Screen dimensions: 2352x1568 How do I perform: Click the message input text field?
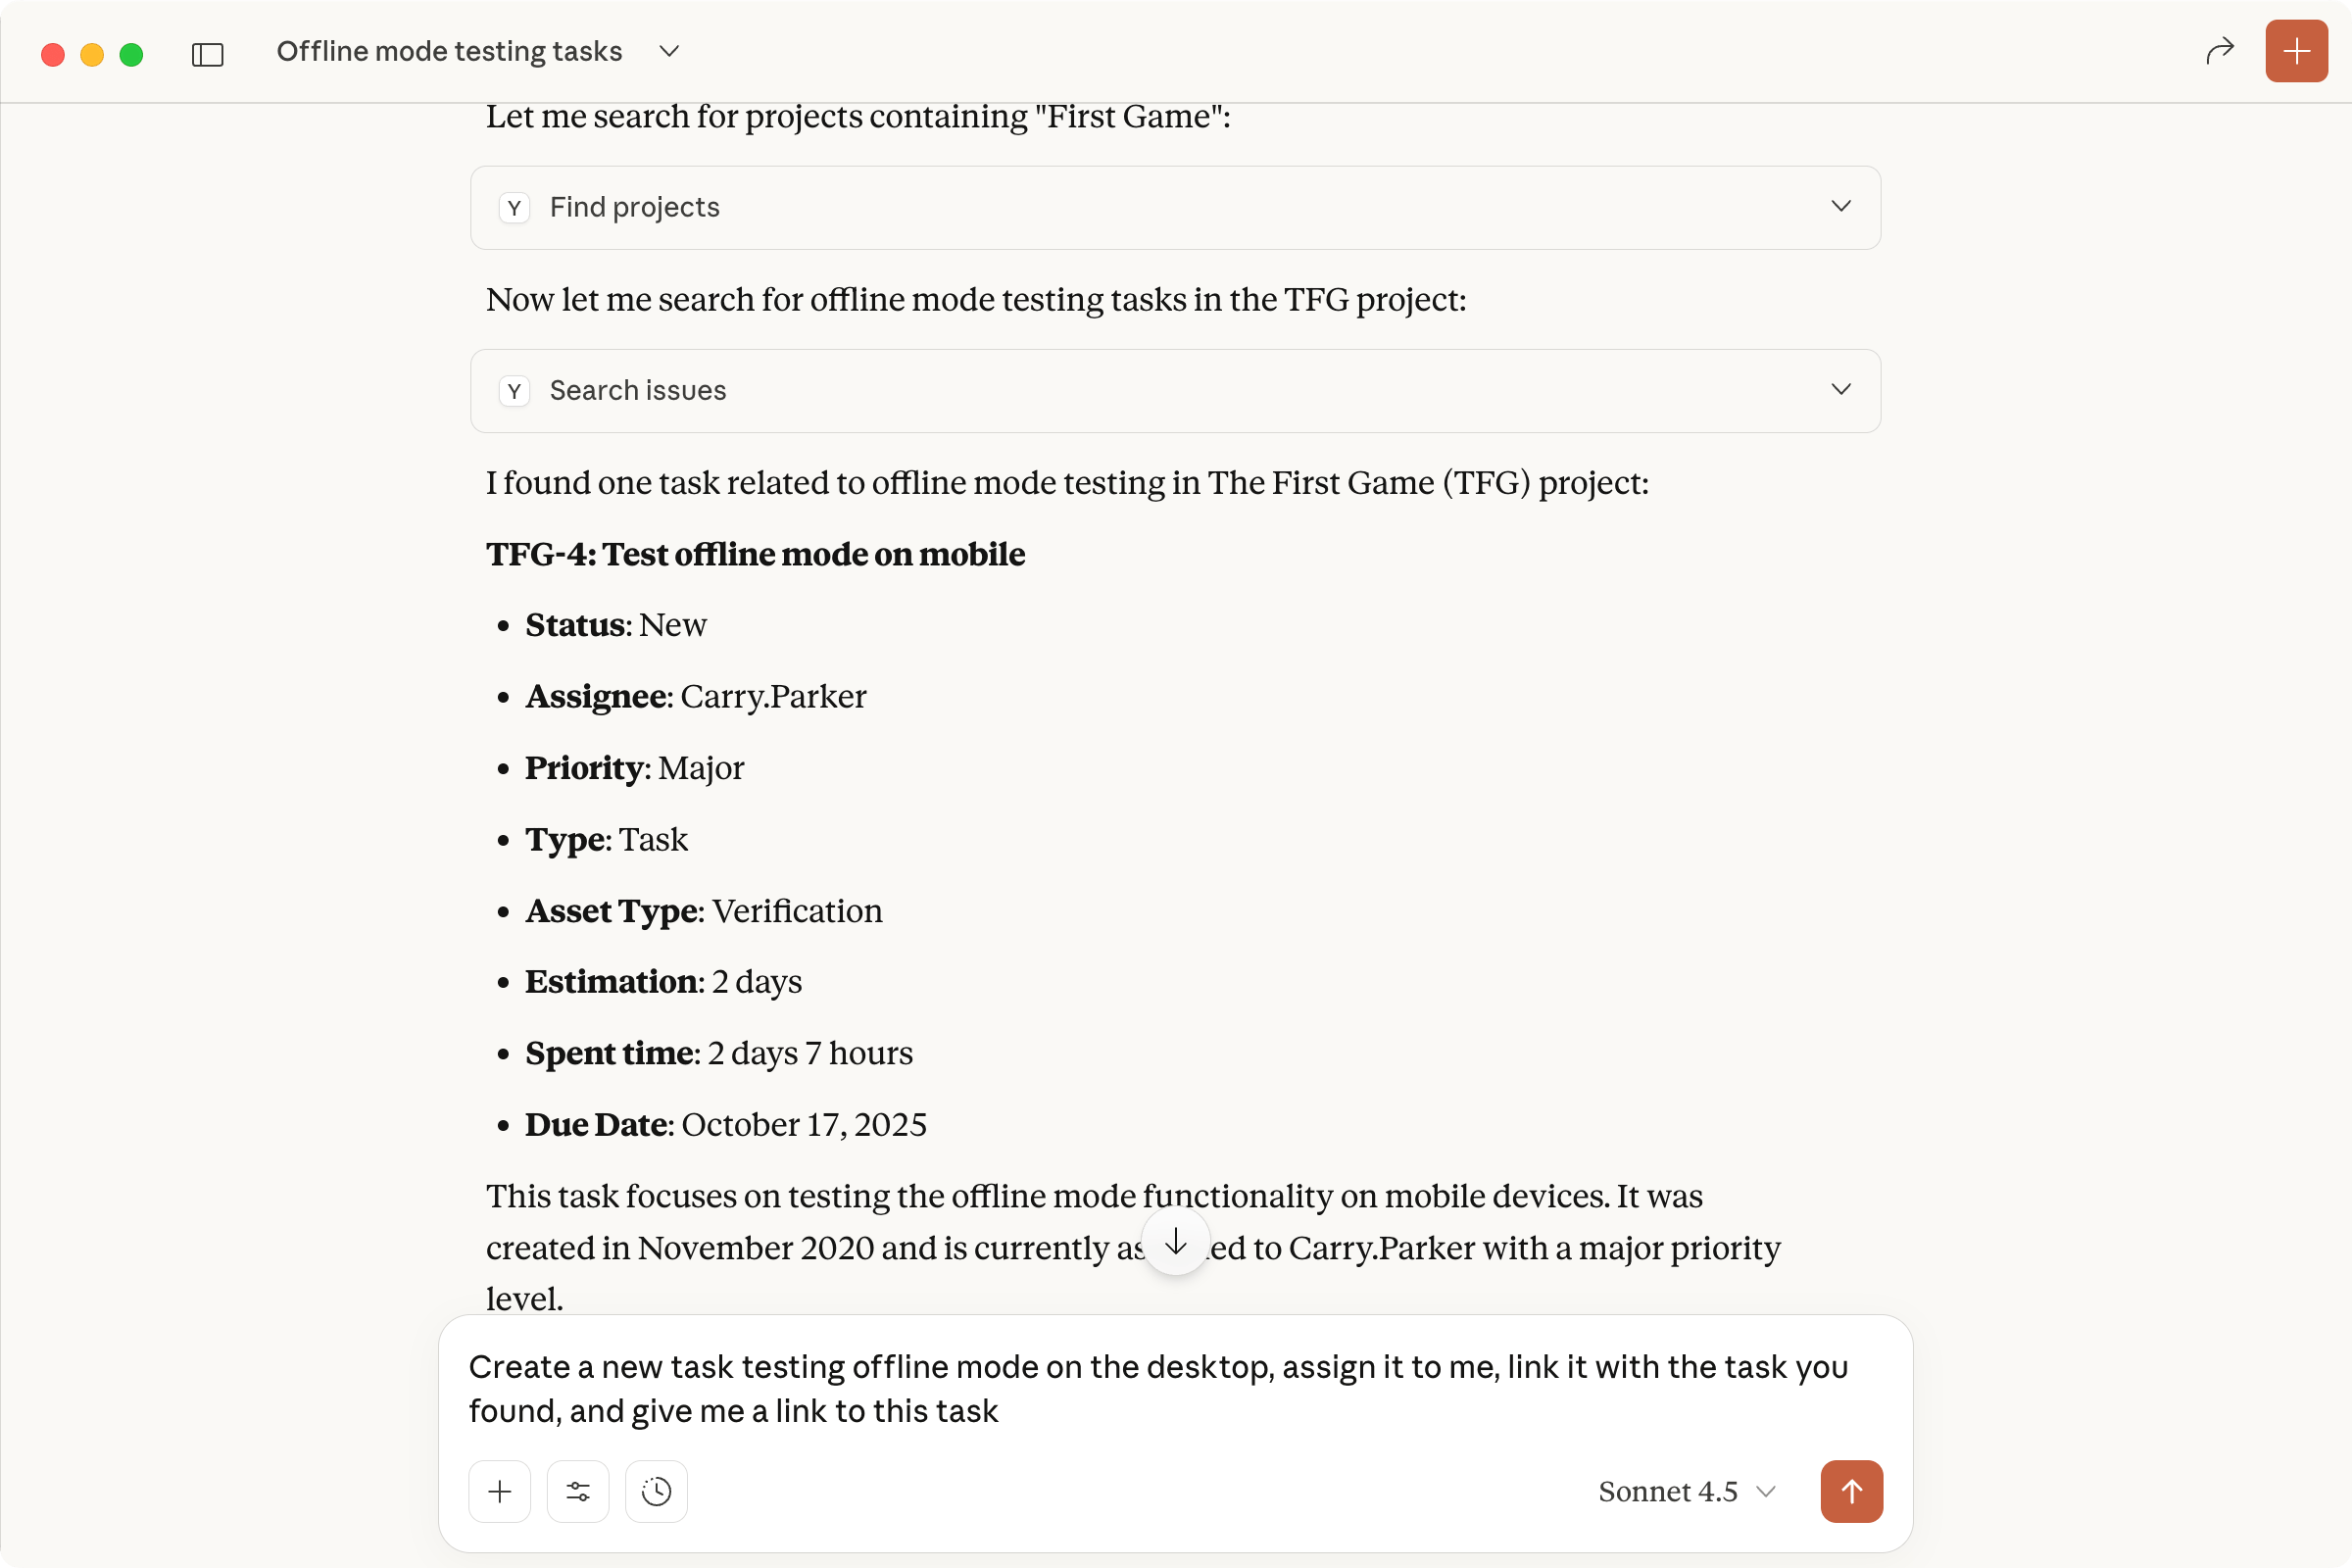point(1160,1388)
